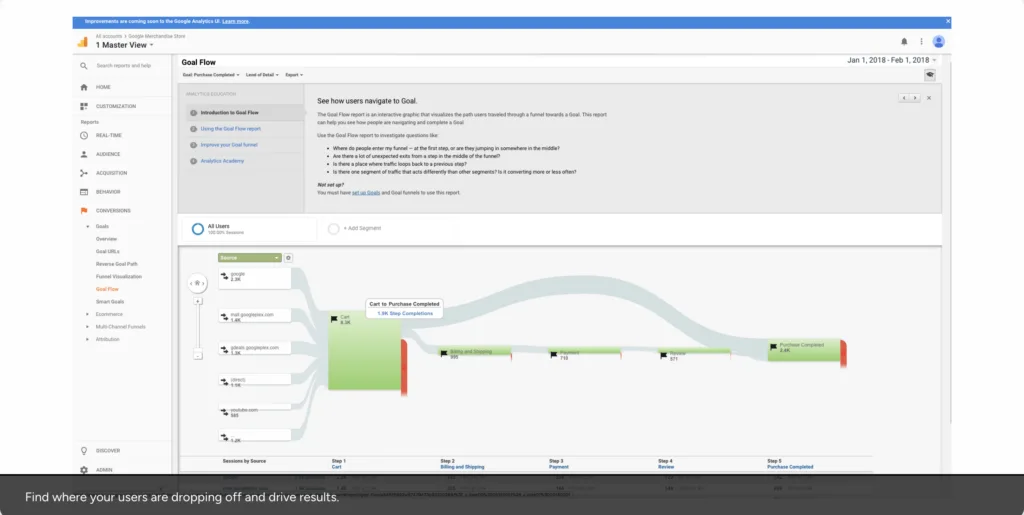Click the Add Segment empty circle
Screen dimensions: 1024x515
click(x=333, y=228)
